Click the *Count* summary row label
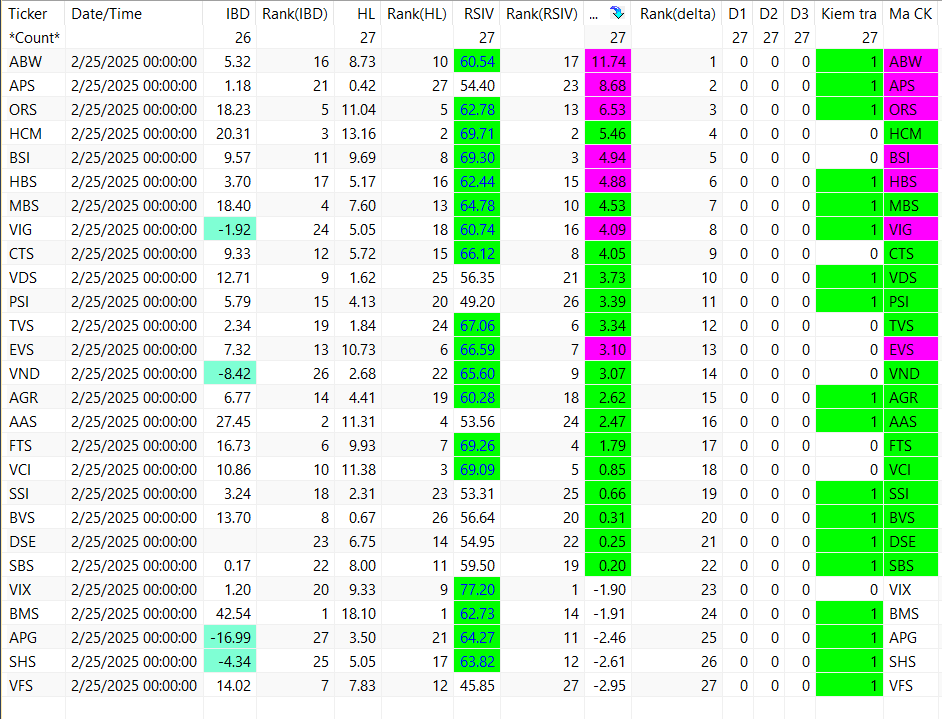Image resolution: width=942 pixels, height=719 pixels. pos(34,38)
